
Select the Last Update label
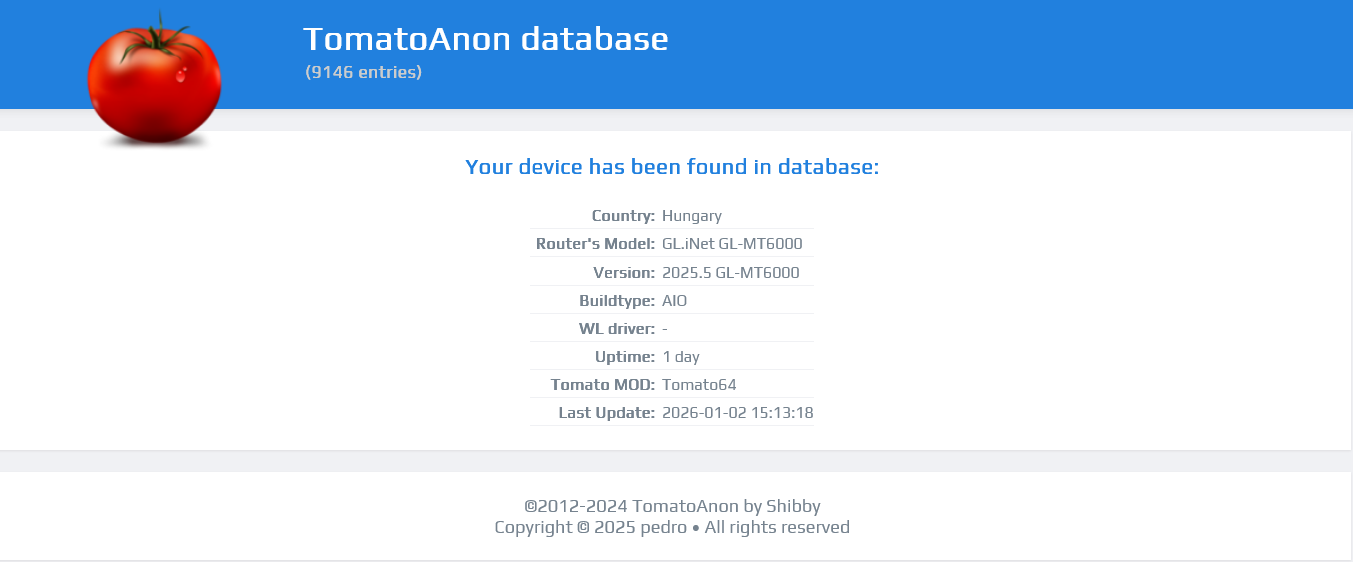(x=607, y=413)
